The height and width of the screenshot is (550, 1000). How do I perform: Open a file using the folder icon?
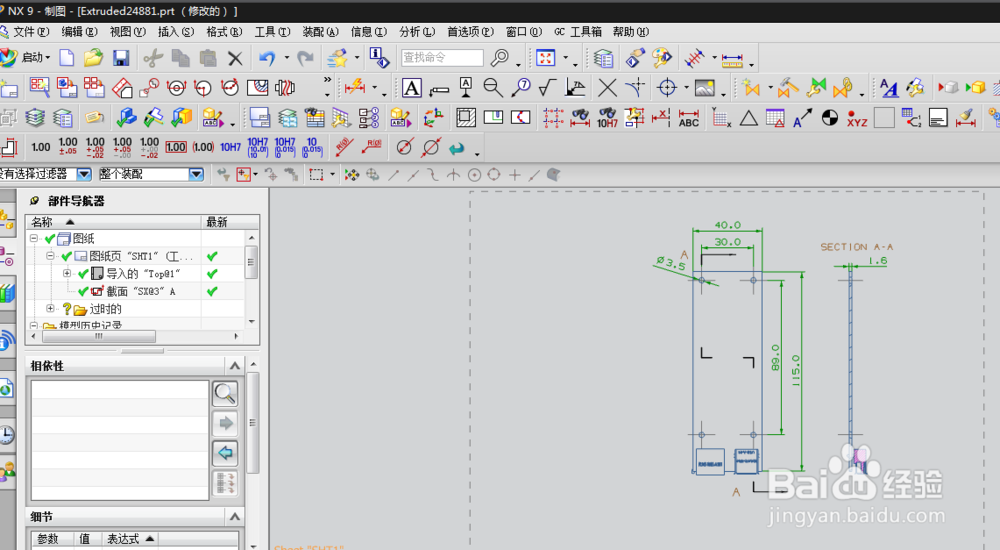point(93,58)
